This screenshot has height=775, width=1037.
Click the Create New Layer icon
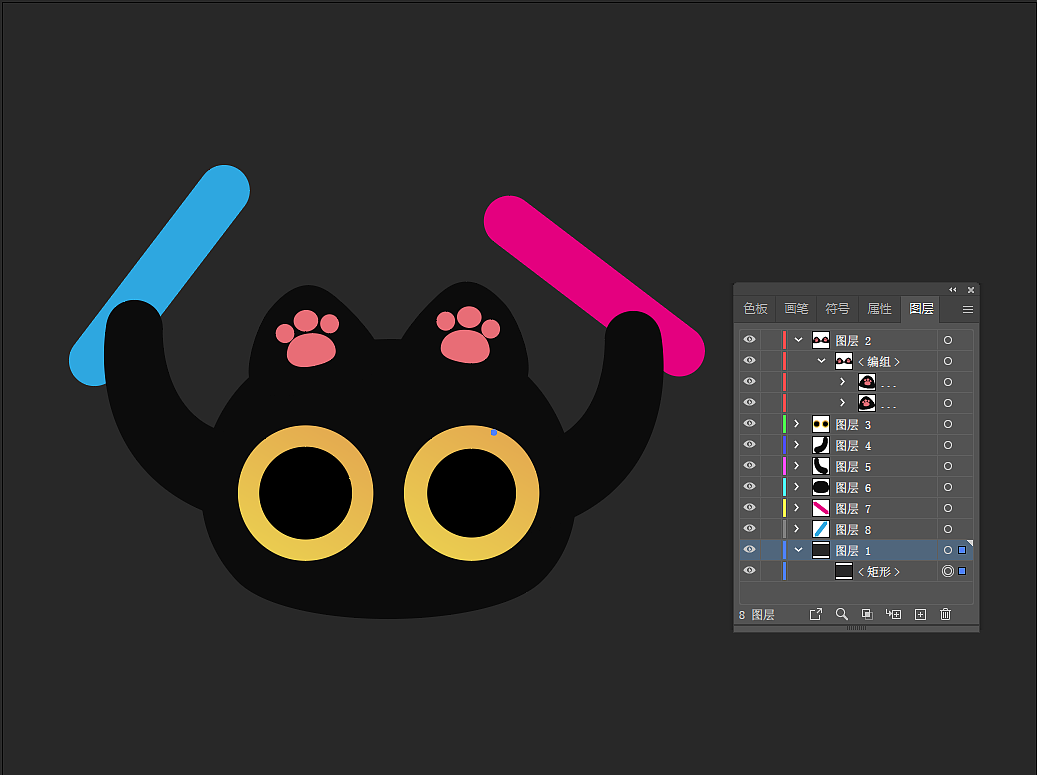(920, 614)
